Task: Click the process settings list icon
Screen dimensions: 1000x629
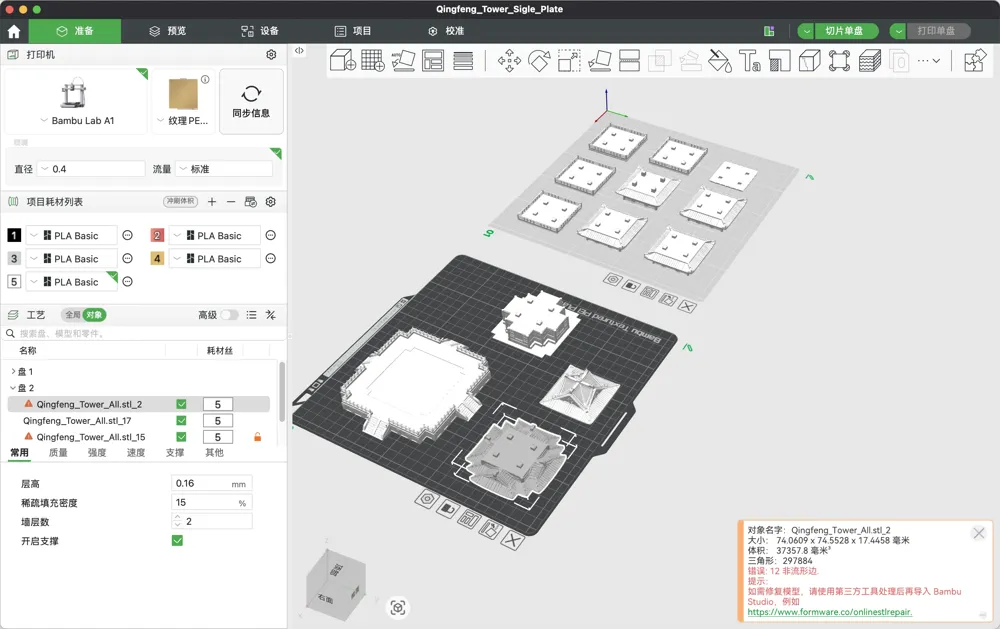Action: (251, 314)
